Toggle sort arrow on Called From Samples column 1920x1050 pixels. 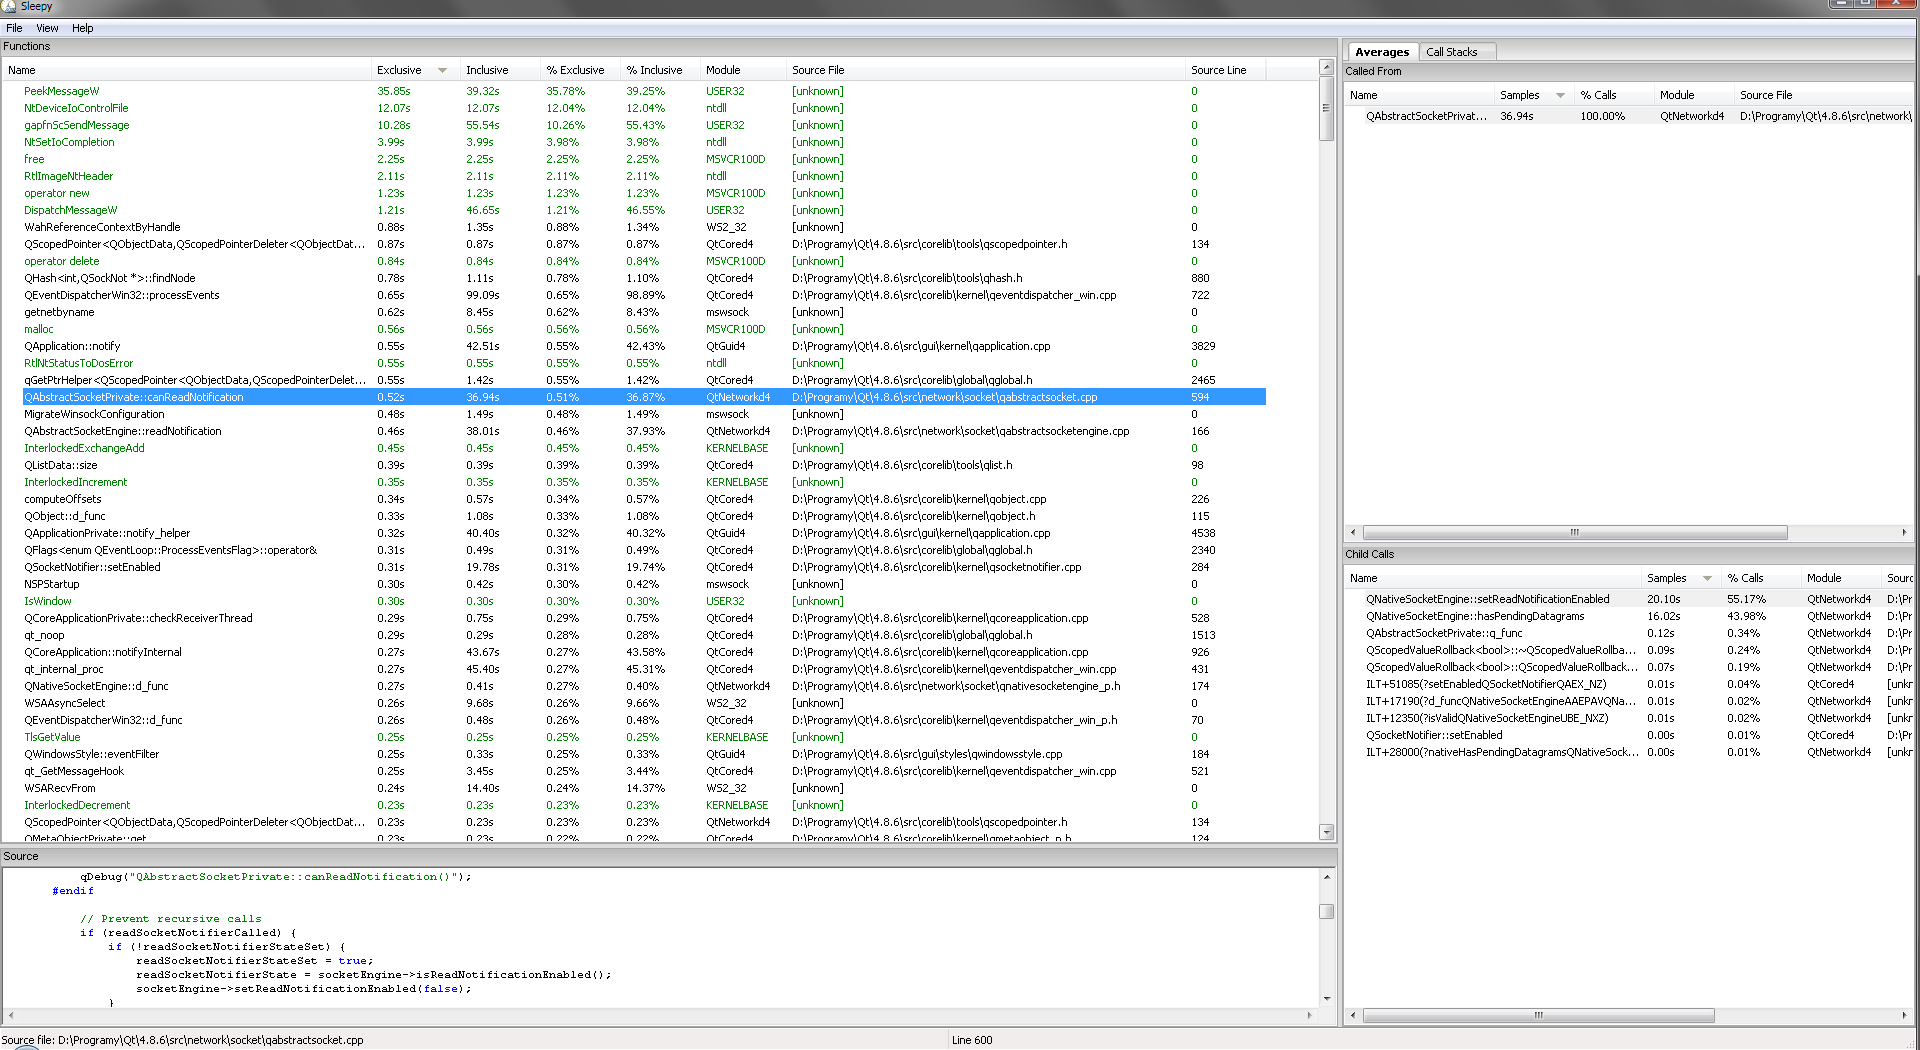1559,95
